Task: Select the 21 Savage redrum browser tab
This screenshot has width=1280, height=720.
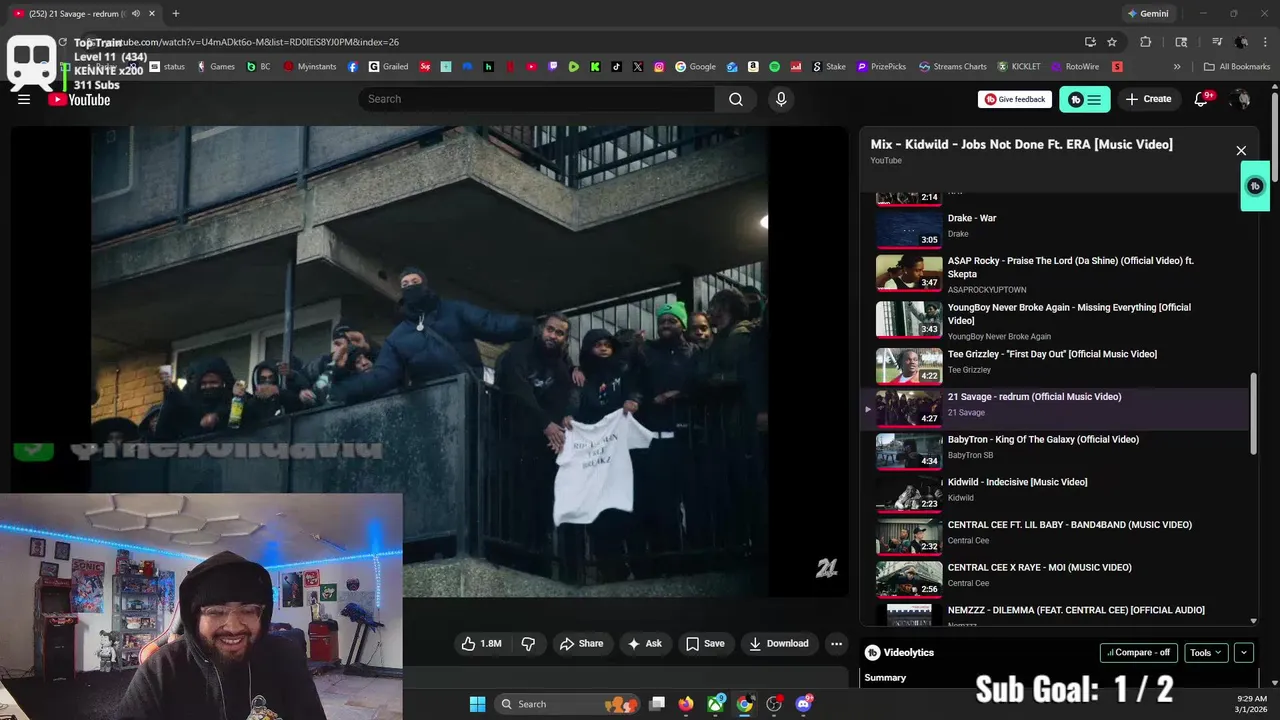Action: [85, 14]
